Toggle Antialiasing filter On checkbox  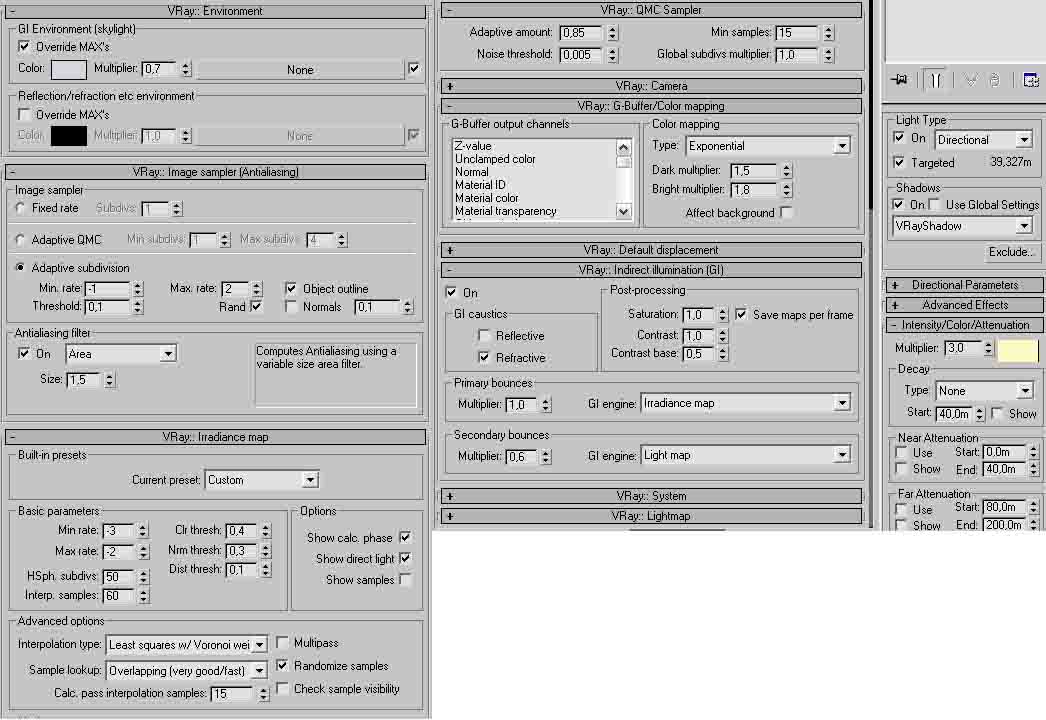coord(24,354)
